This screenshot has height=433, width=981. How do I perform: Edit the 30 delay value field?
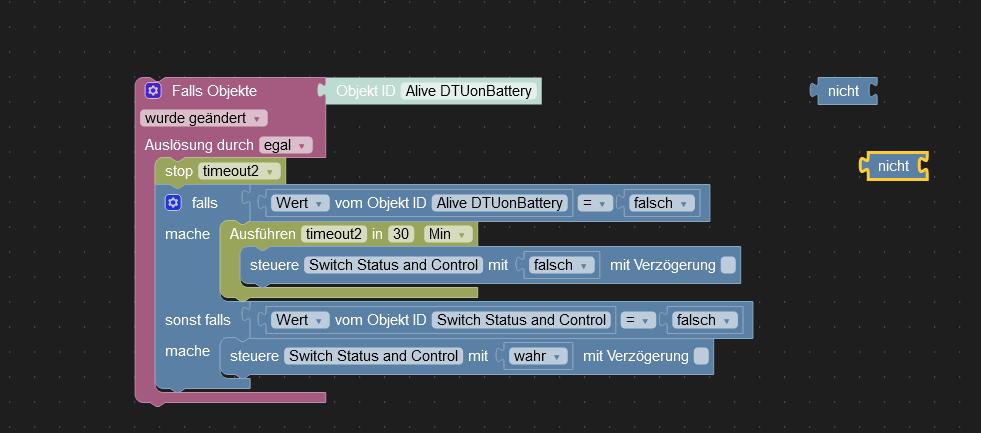pyautogui.click(x=401, y=234)
